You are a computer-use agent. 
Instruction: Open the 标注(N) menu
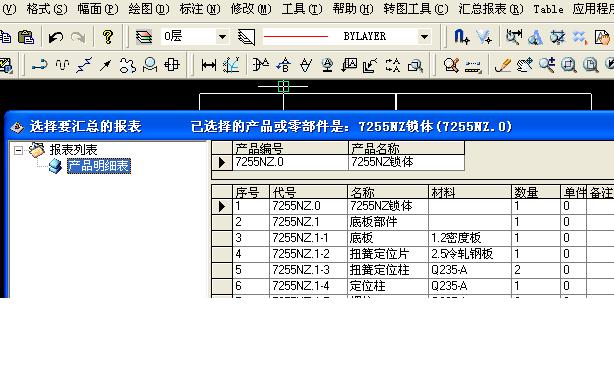point(200,9)
